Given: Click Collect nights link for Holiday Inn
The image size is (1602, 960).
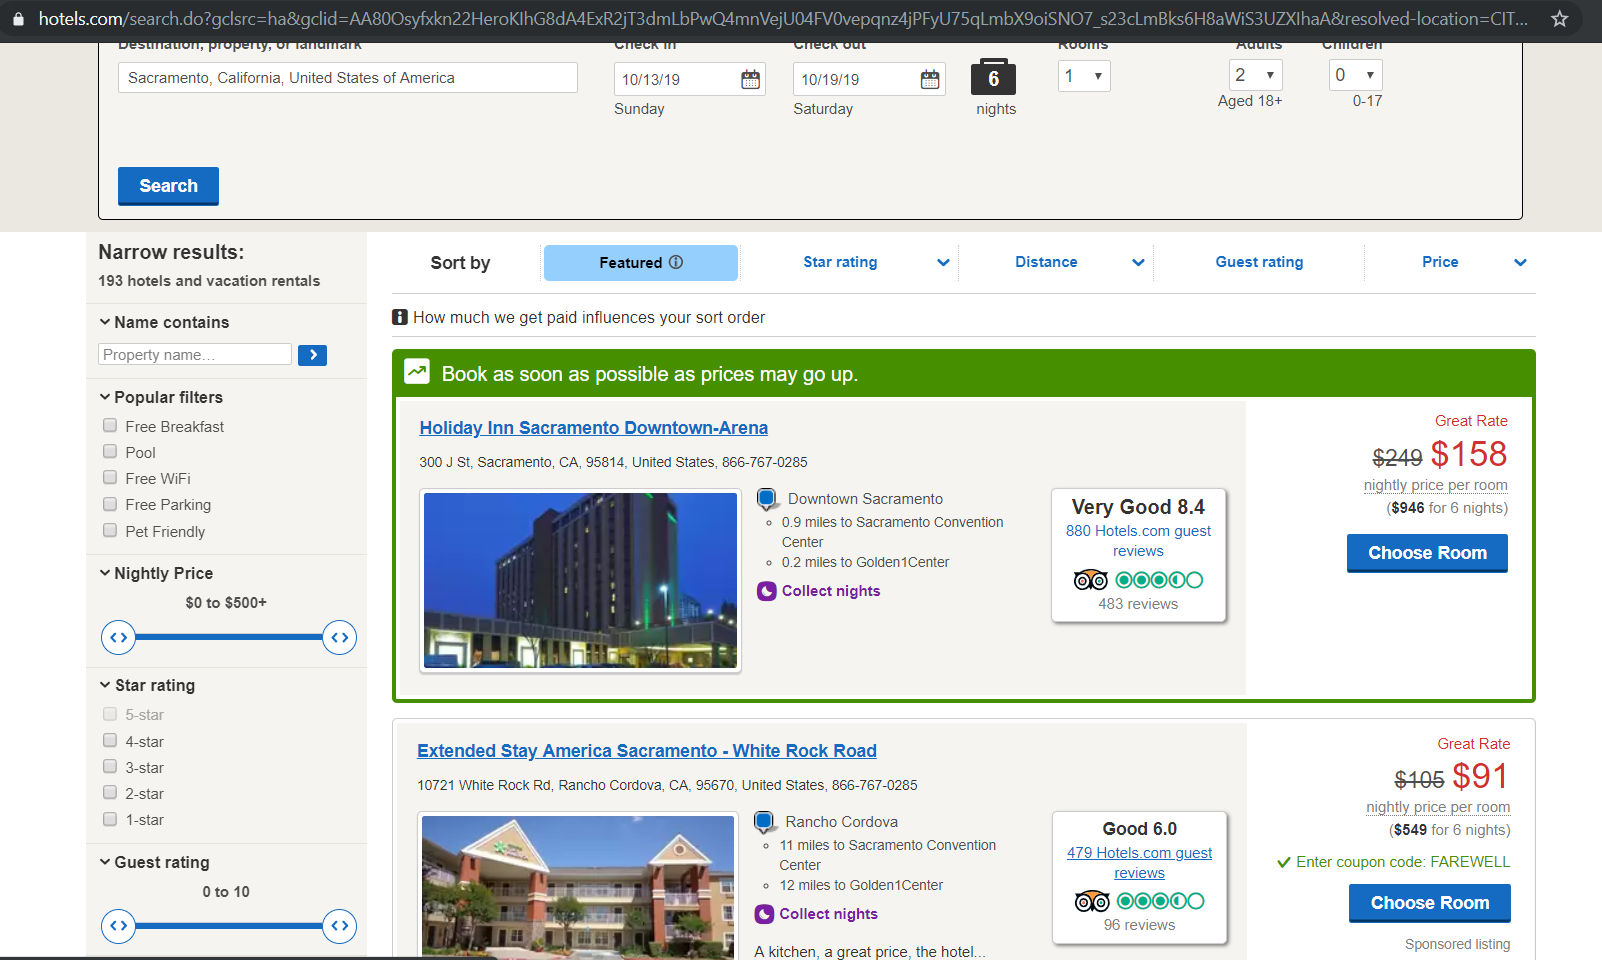Looking at the screenshot, I should (x=831, y=591).
